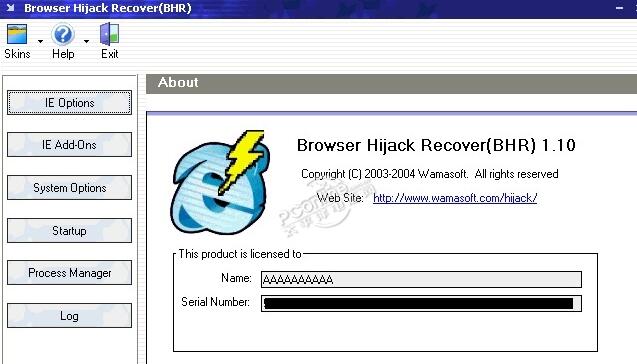
Task: Click the IE lightning bolt logo
Action: (x=220, y=182)
